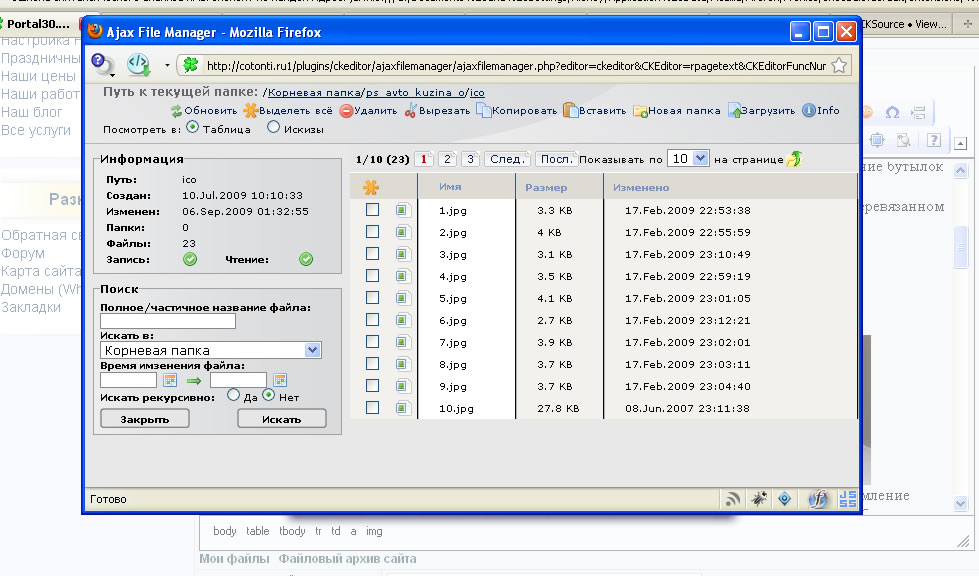The height and width of the screenshot is (576, 979).
Task: Click the Удалить delete icon
Action: 346,111
